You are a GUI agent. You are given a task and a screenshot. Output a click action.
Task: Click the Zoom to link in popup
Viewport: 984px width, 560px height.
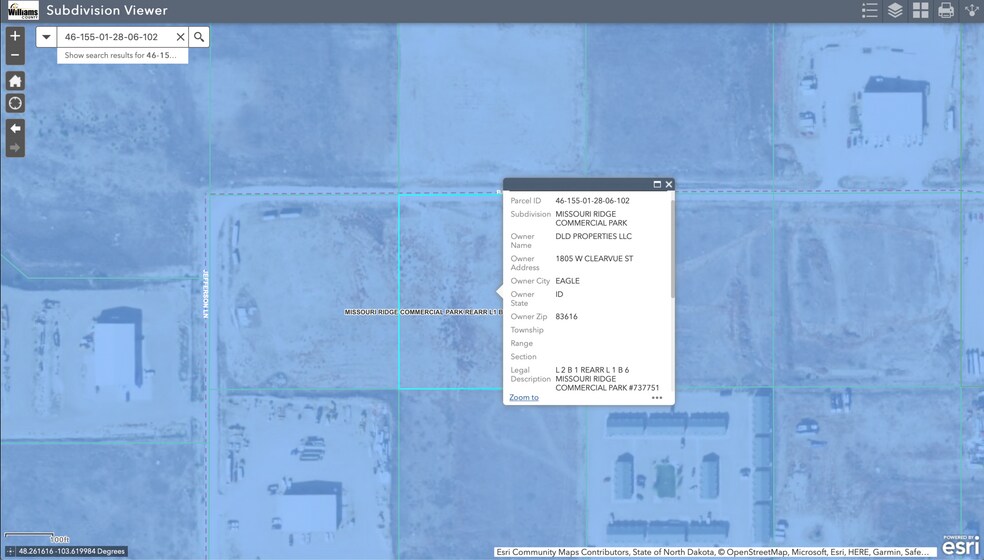tap(524, 397)
